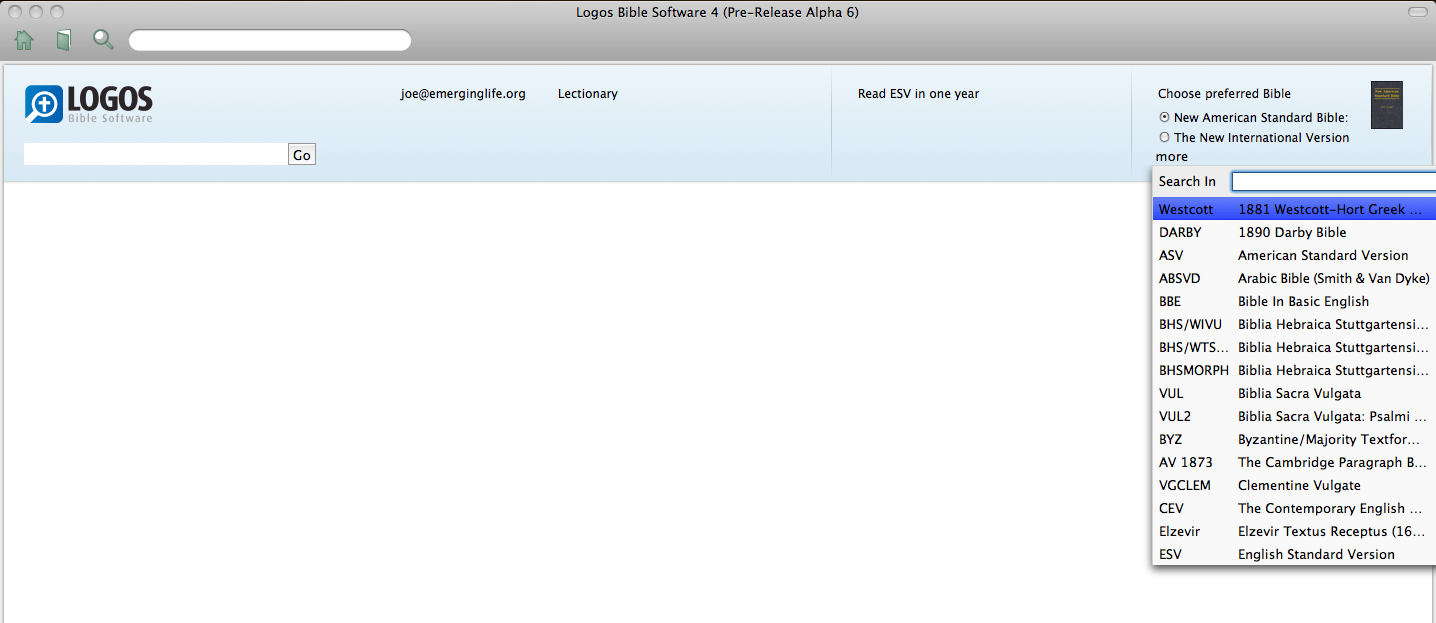This screenshot has width=1436, height=623.
Task: Click the Logos Bible Software logo
Action: [89, 104]
